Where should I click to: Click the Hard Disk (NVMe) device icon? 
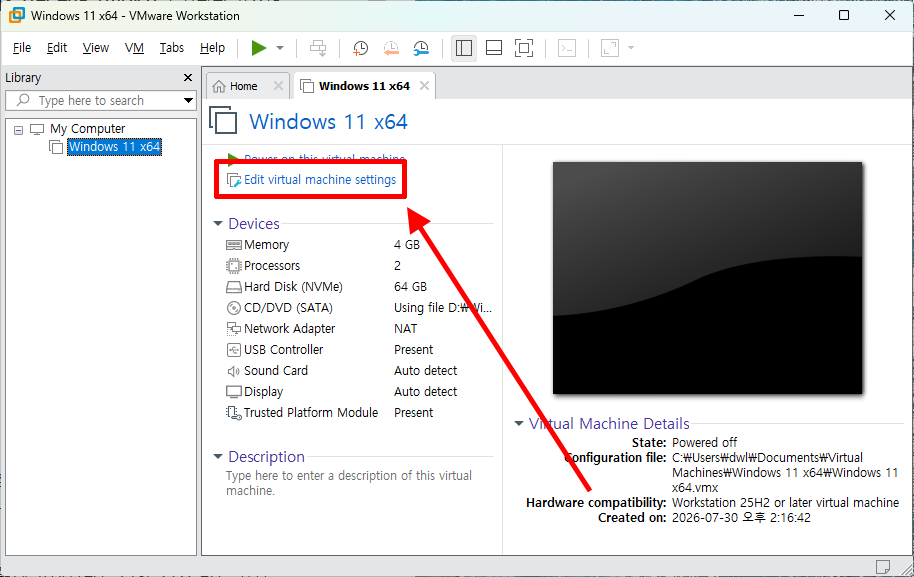tap(234, 287)
